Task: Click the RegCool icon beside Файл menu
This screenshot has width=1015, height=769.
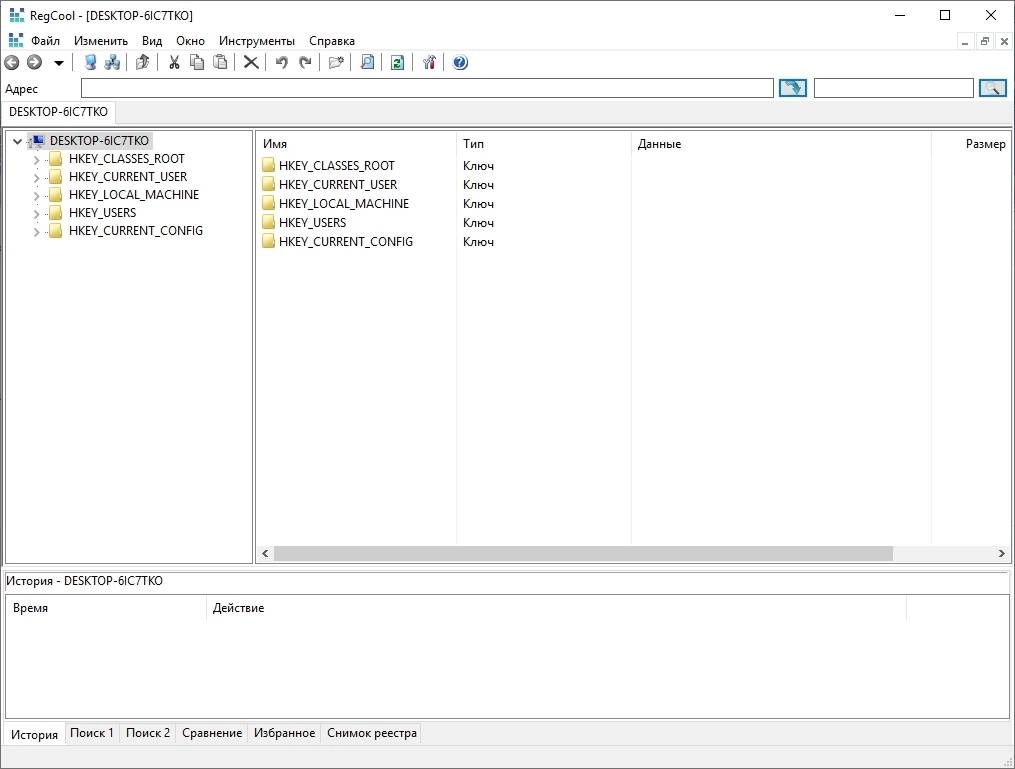Action: click(x=16, y=40)
